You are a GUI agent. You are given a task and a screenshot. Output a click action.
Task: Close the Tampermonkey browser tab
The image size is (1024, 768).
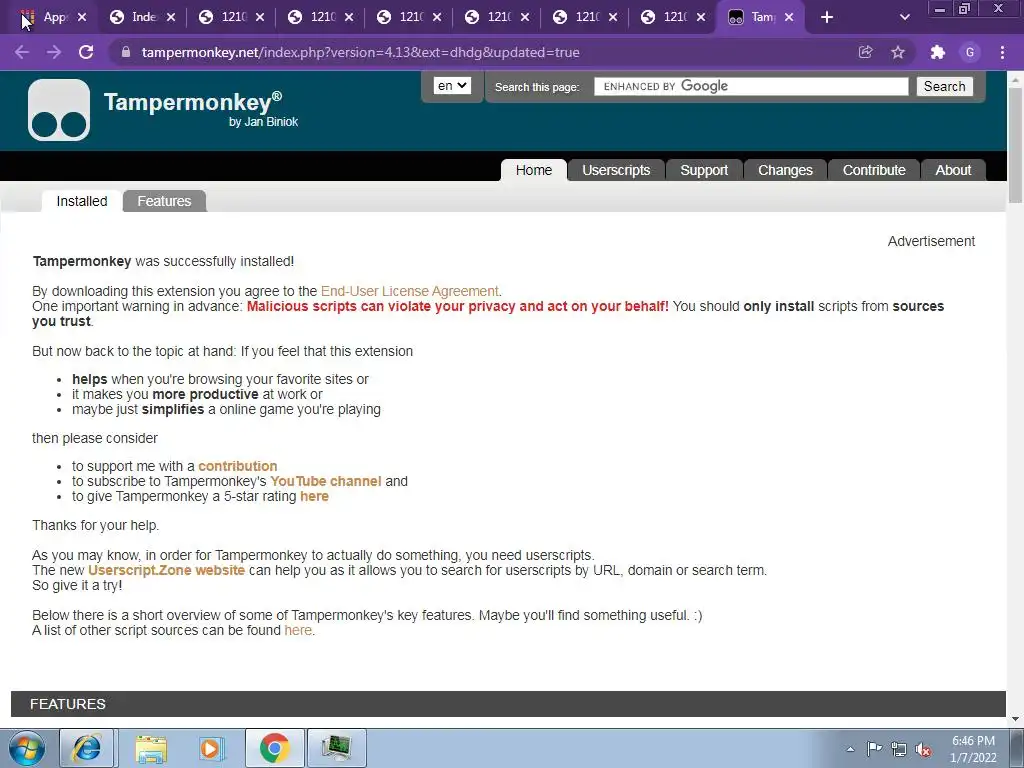[789, 17]
